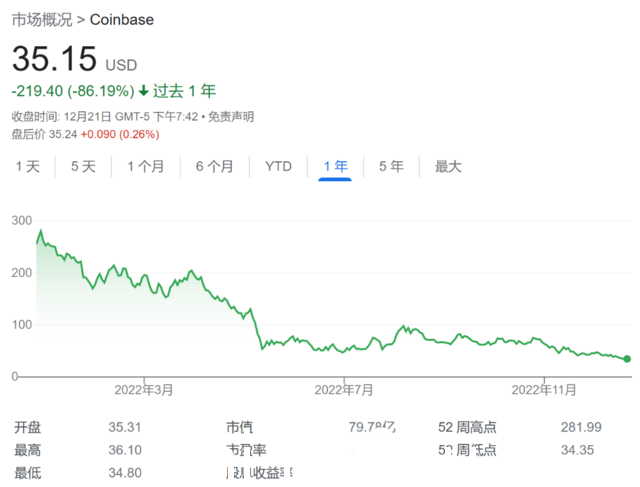Screen dimensions: 640x487
Task: Click the 最高 row label
Action: coord(28,450)
